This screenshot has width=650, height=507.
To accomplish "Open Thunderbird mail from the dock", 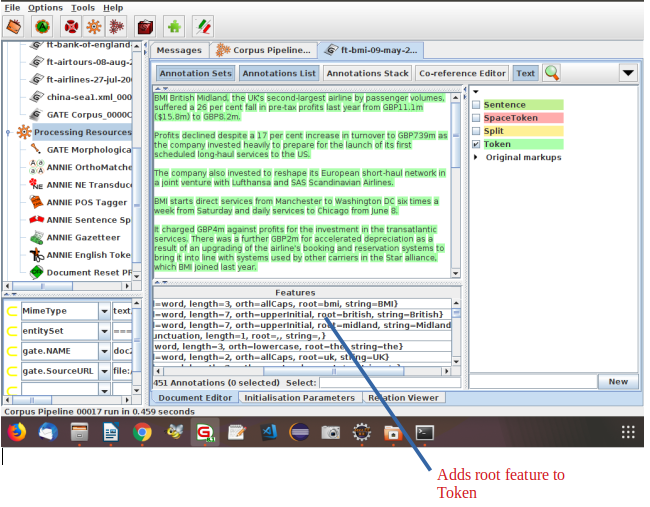I will click(x=48, y=432).
